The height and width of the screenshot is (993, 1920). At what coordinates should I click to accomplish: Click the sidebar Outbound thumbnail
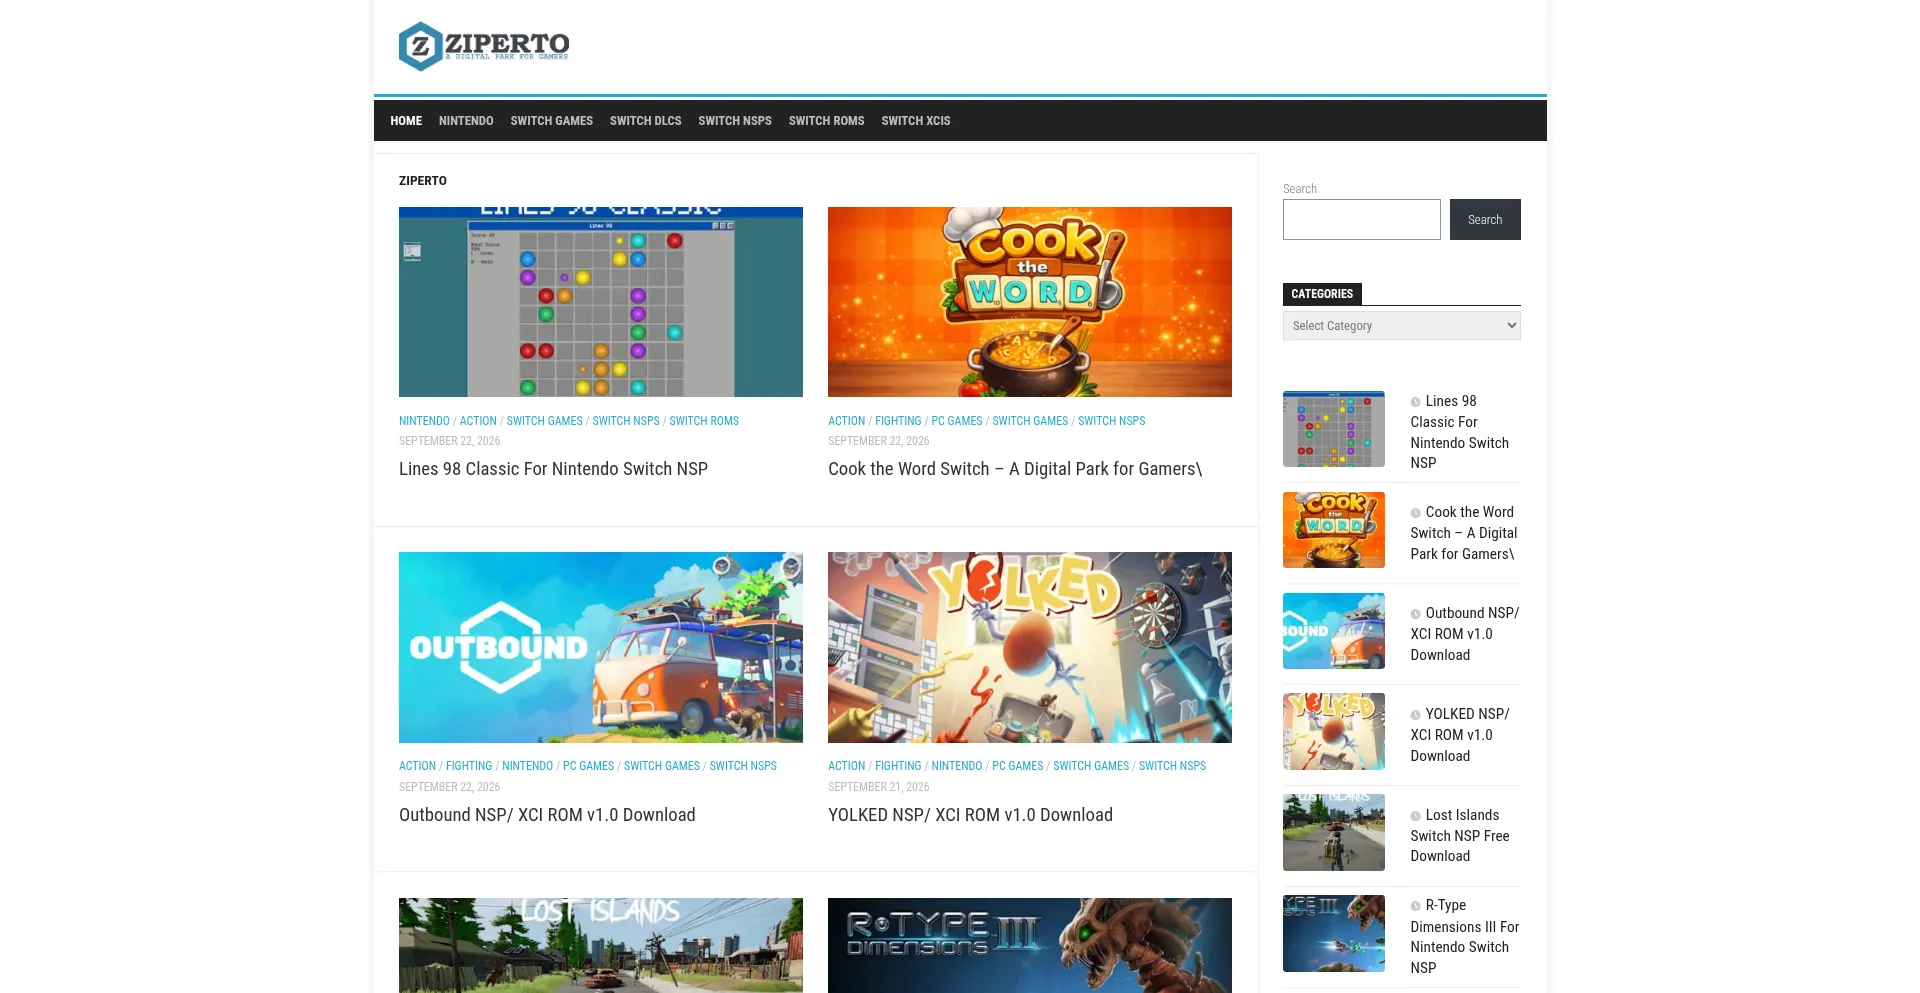click(1334, 631)
